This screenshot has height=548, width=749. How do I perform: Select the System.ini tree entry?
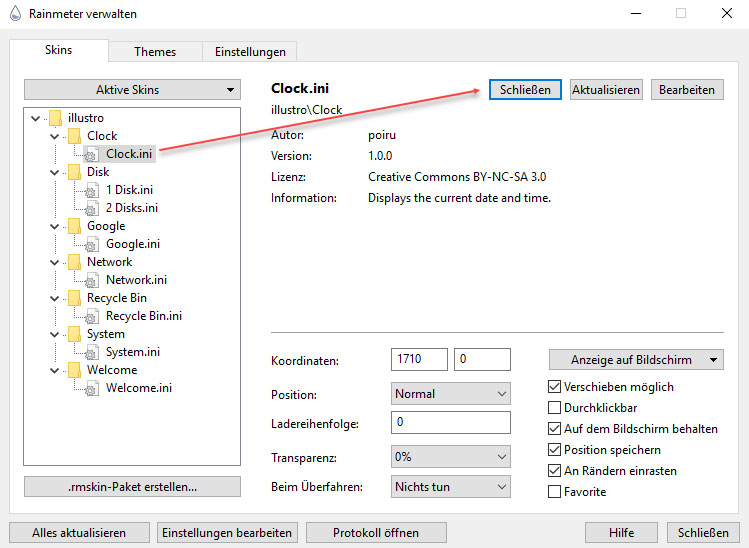tap(133, 352)
